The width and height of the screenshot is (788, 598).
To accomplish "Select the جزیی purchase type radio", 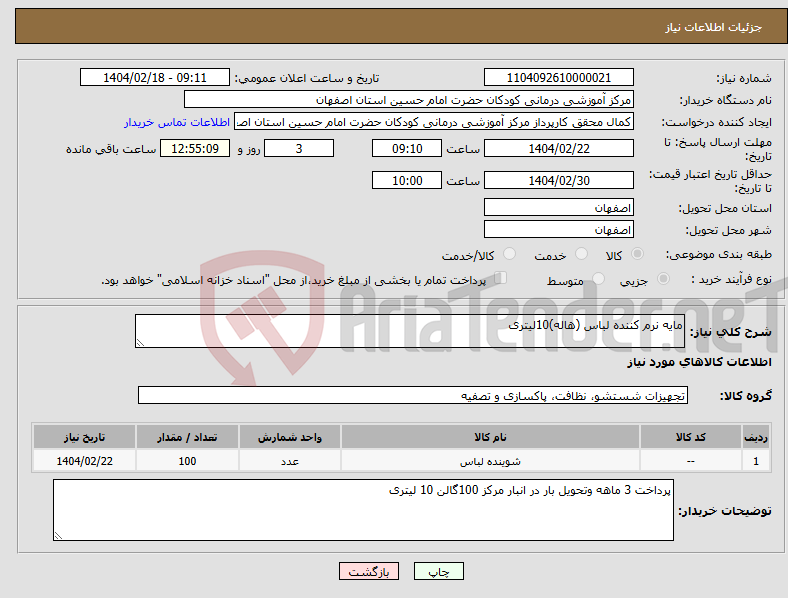I will 663,279.
